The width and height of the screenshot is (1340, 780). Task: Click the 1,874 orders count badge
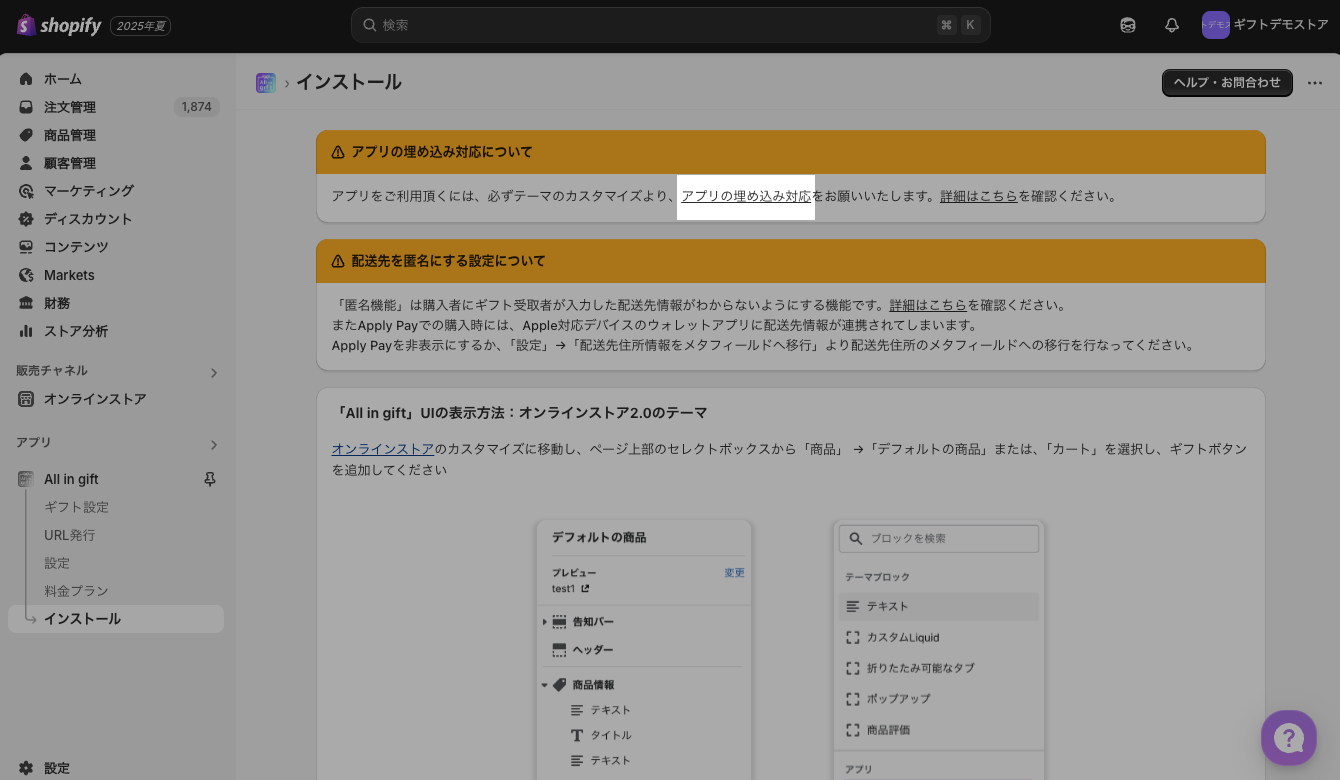pyautogui.click(x=196, y=107)
